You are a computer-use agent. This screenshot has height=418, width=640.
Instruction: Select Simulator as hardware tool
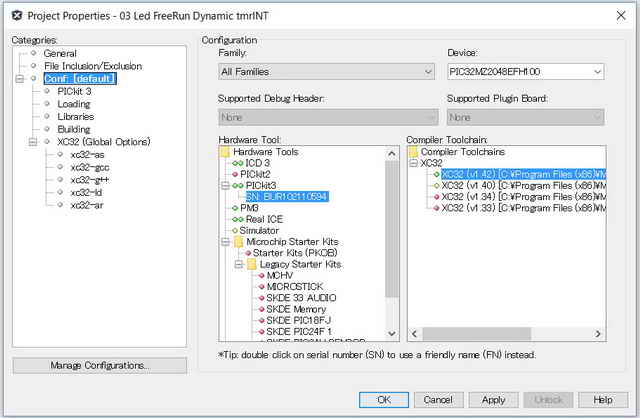259,231
